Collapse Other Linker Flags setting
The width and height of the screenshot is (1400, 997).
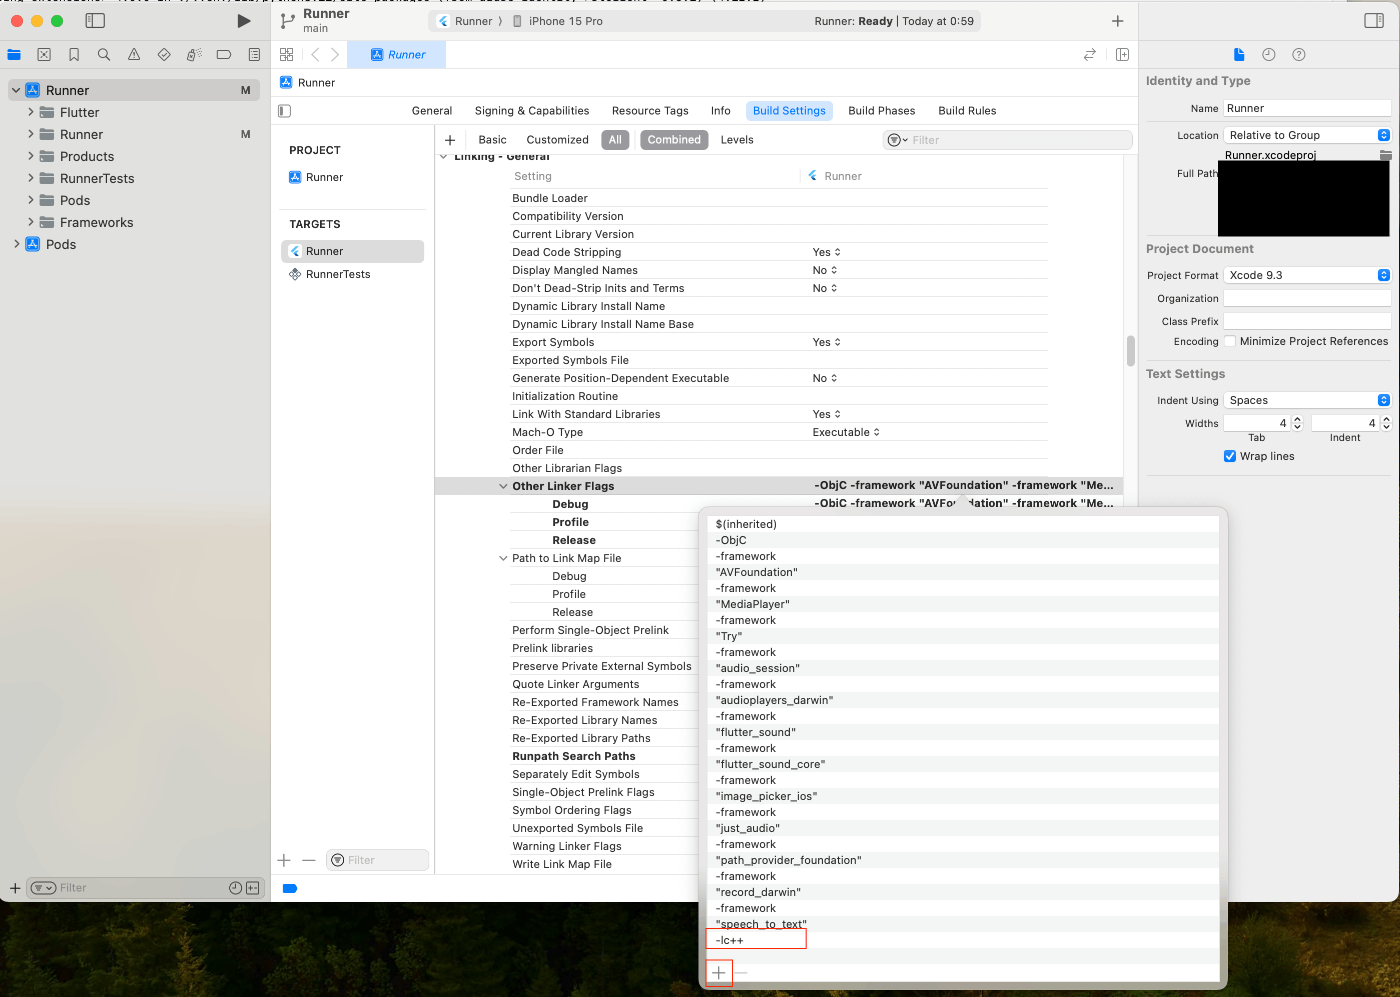click(x=503, y=486)
